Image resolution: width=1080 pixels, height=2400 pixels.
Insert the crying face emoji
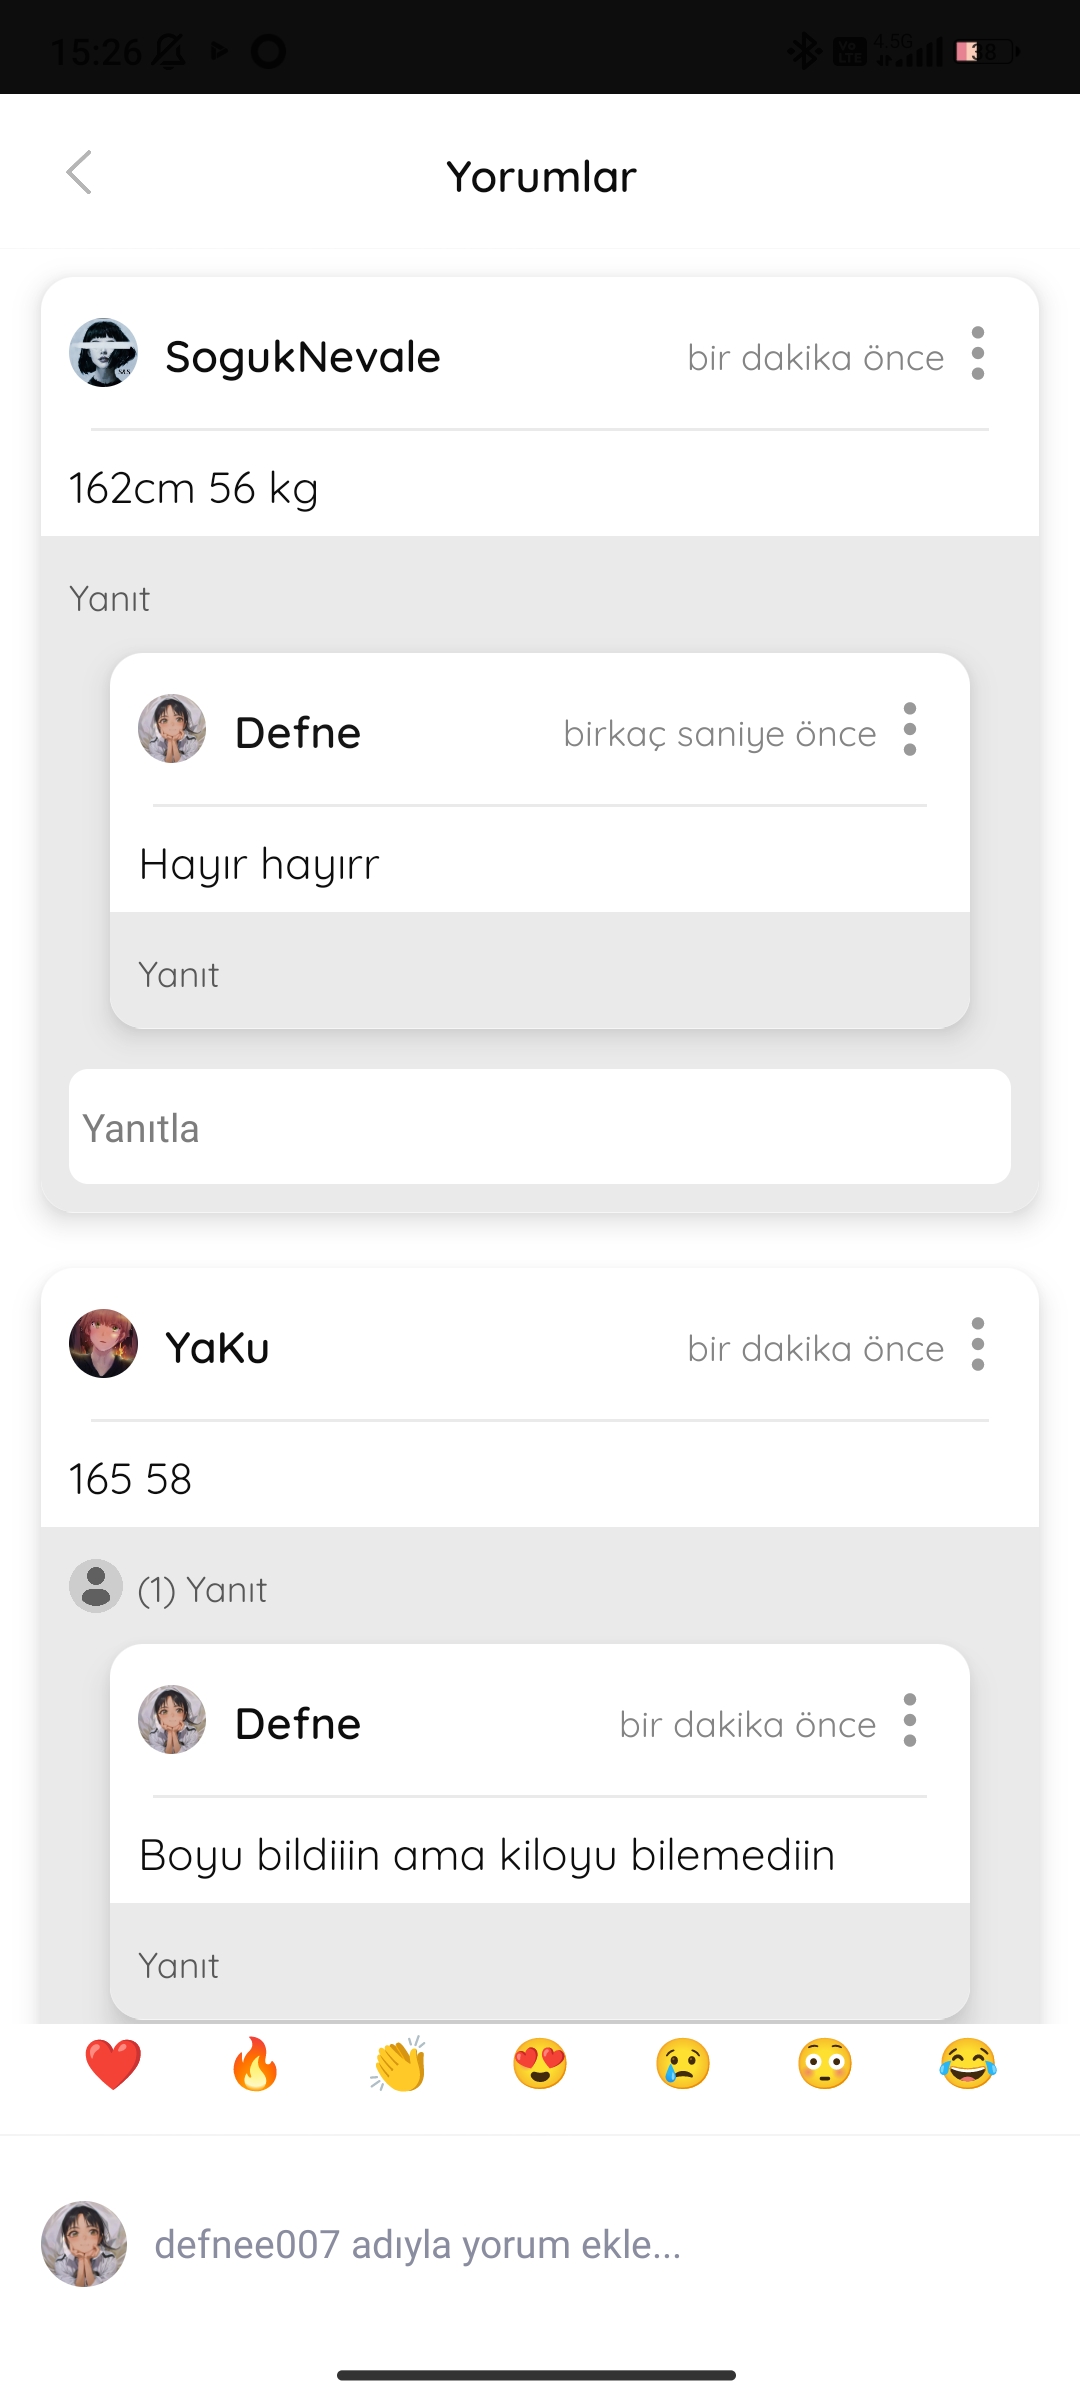(683, 2064)
